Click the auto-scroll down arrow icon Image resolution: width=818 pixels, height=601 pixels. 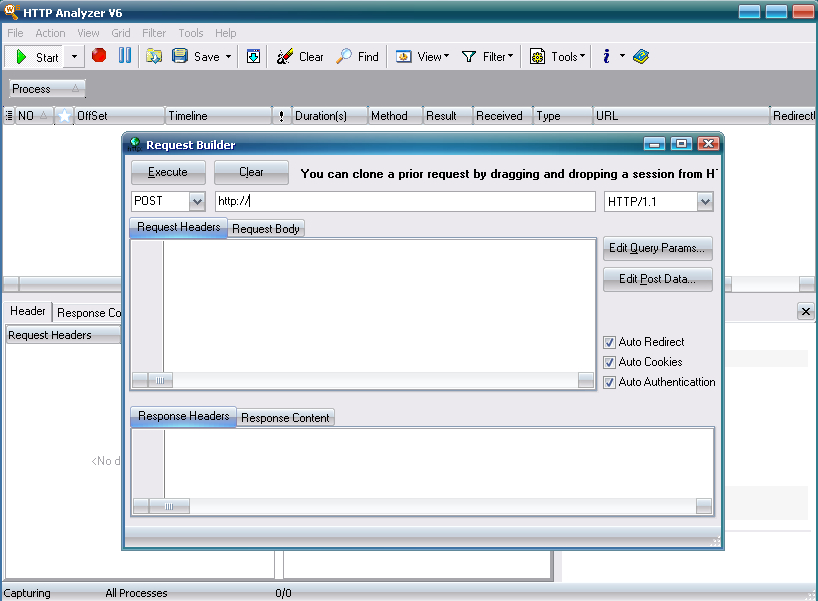click(254, 56)
